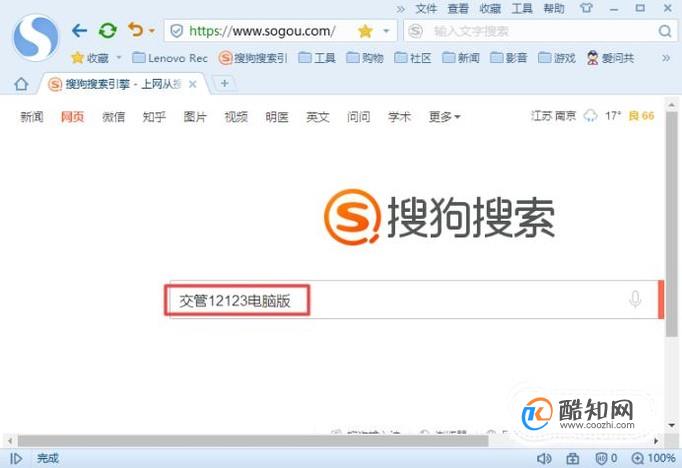Go back with the blue arrow

coord(79,31)
